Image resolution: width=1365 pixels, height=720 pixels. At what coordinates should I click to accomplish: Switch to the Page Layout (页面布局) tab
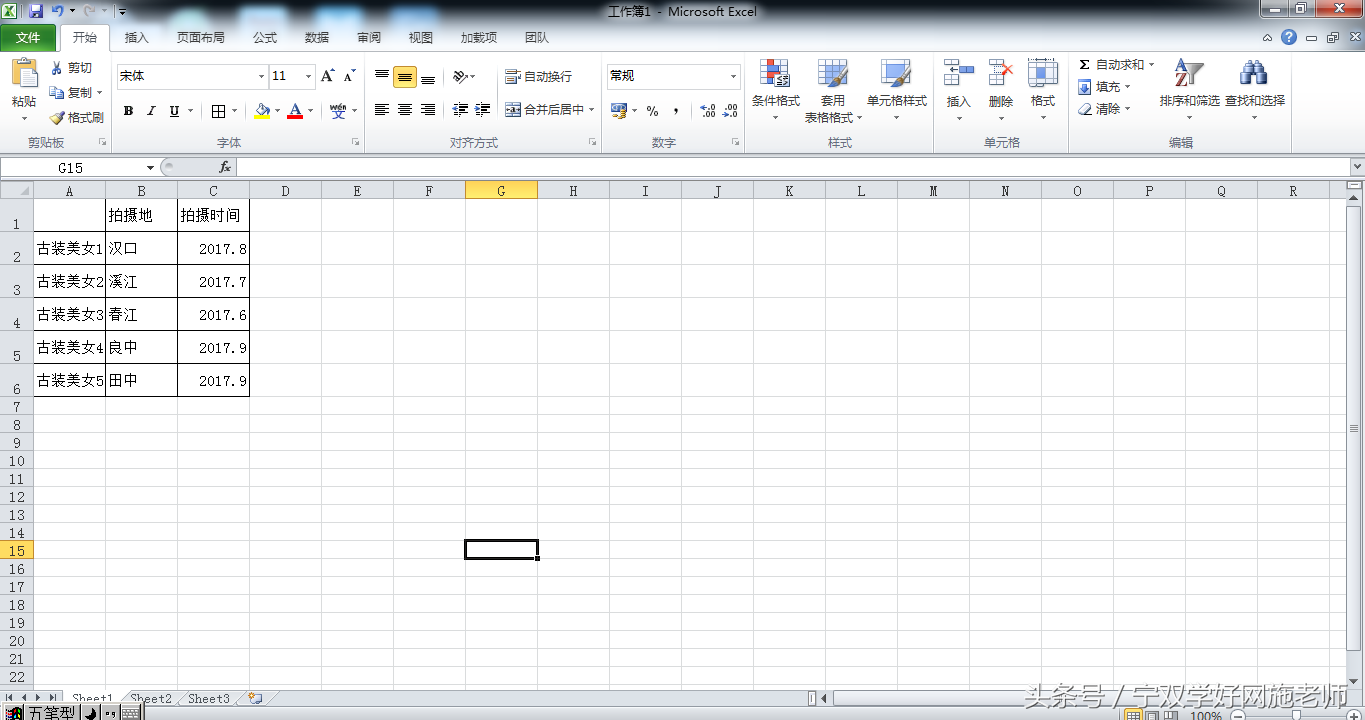point(201,38)
